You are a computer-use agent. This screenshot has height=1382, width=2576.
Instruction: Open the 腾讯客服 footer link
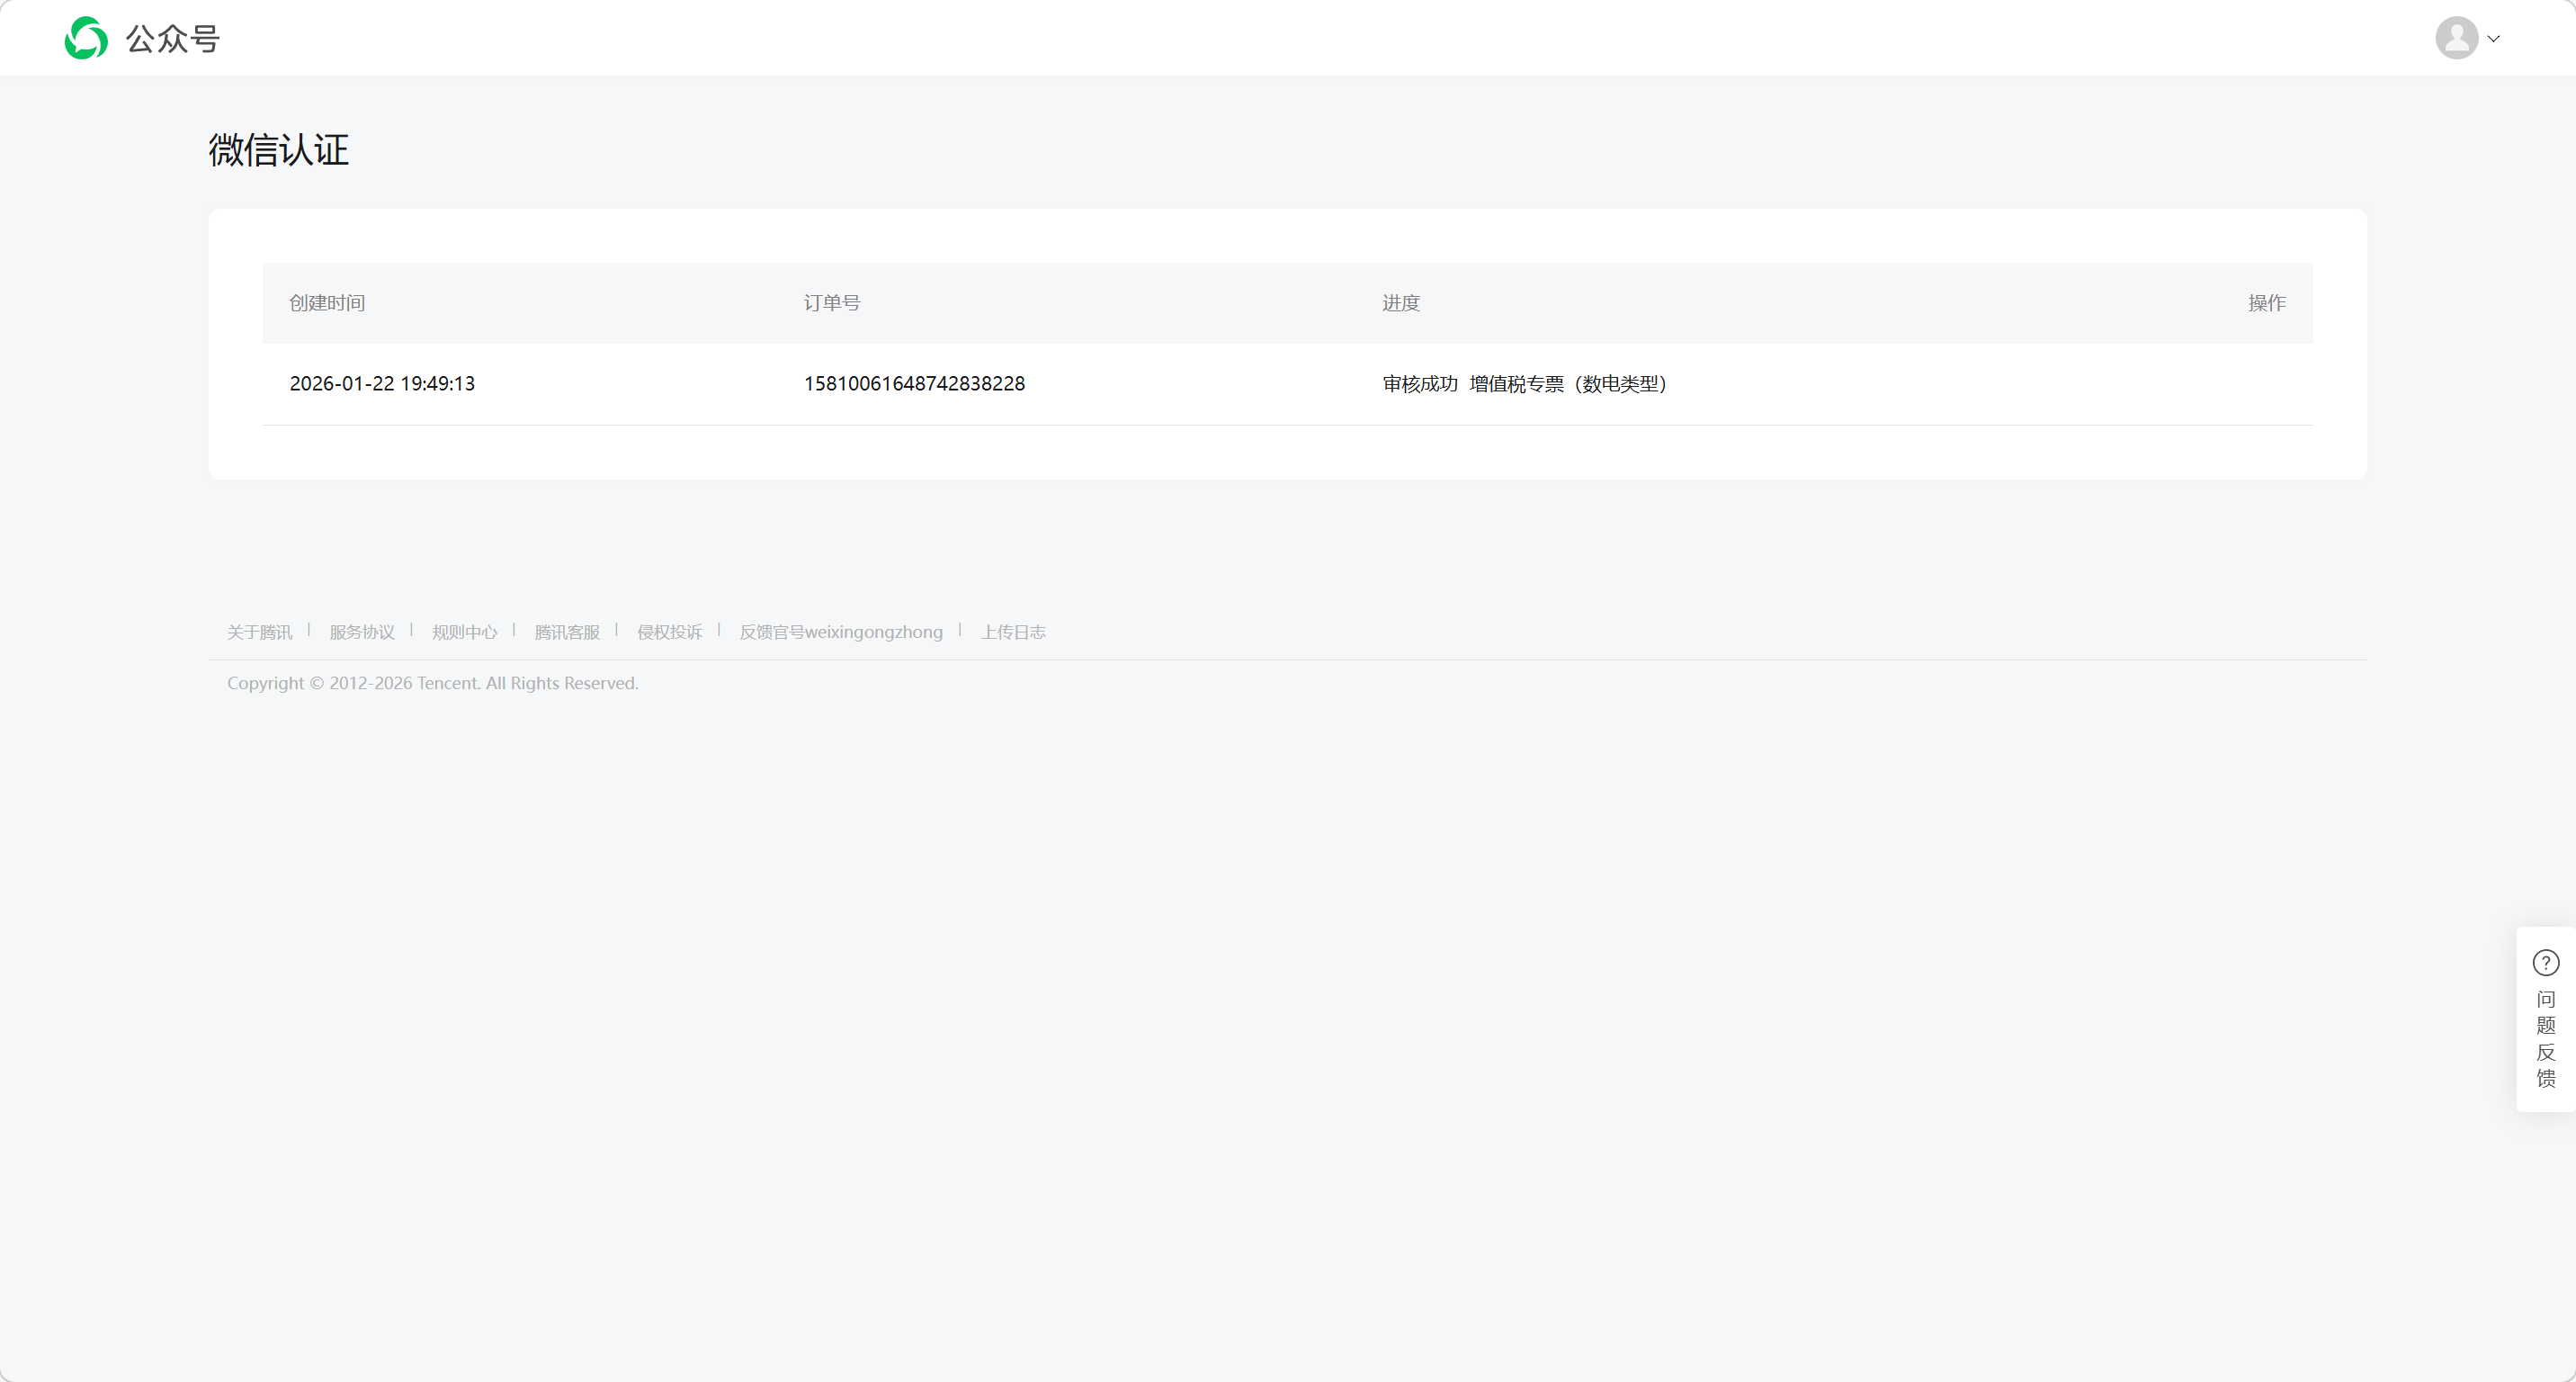pos(567,632)
